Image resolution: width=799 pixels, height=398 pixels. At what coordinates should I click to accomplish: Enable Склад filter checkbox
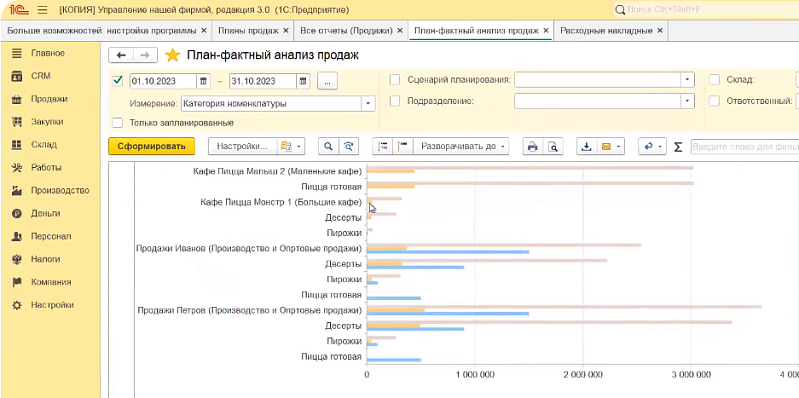pyautogui.click(x=715, y=80)
